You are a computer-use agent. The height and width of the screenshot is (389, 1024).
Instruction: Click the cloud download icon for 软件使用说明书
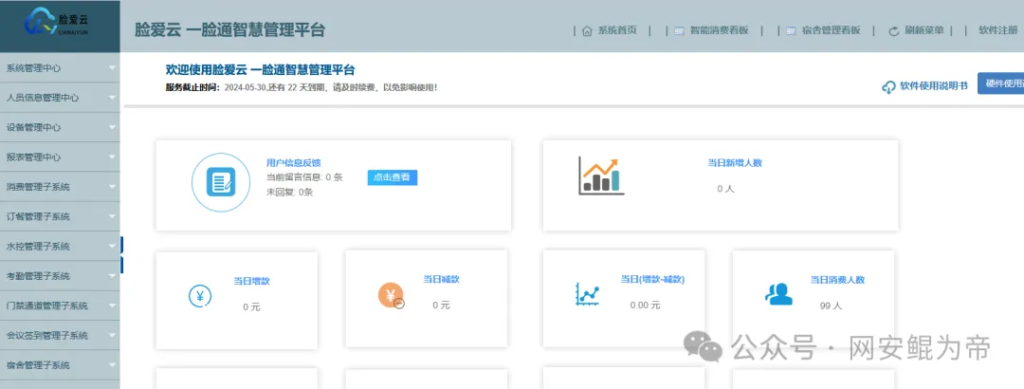889,87
